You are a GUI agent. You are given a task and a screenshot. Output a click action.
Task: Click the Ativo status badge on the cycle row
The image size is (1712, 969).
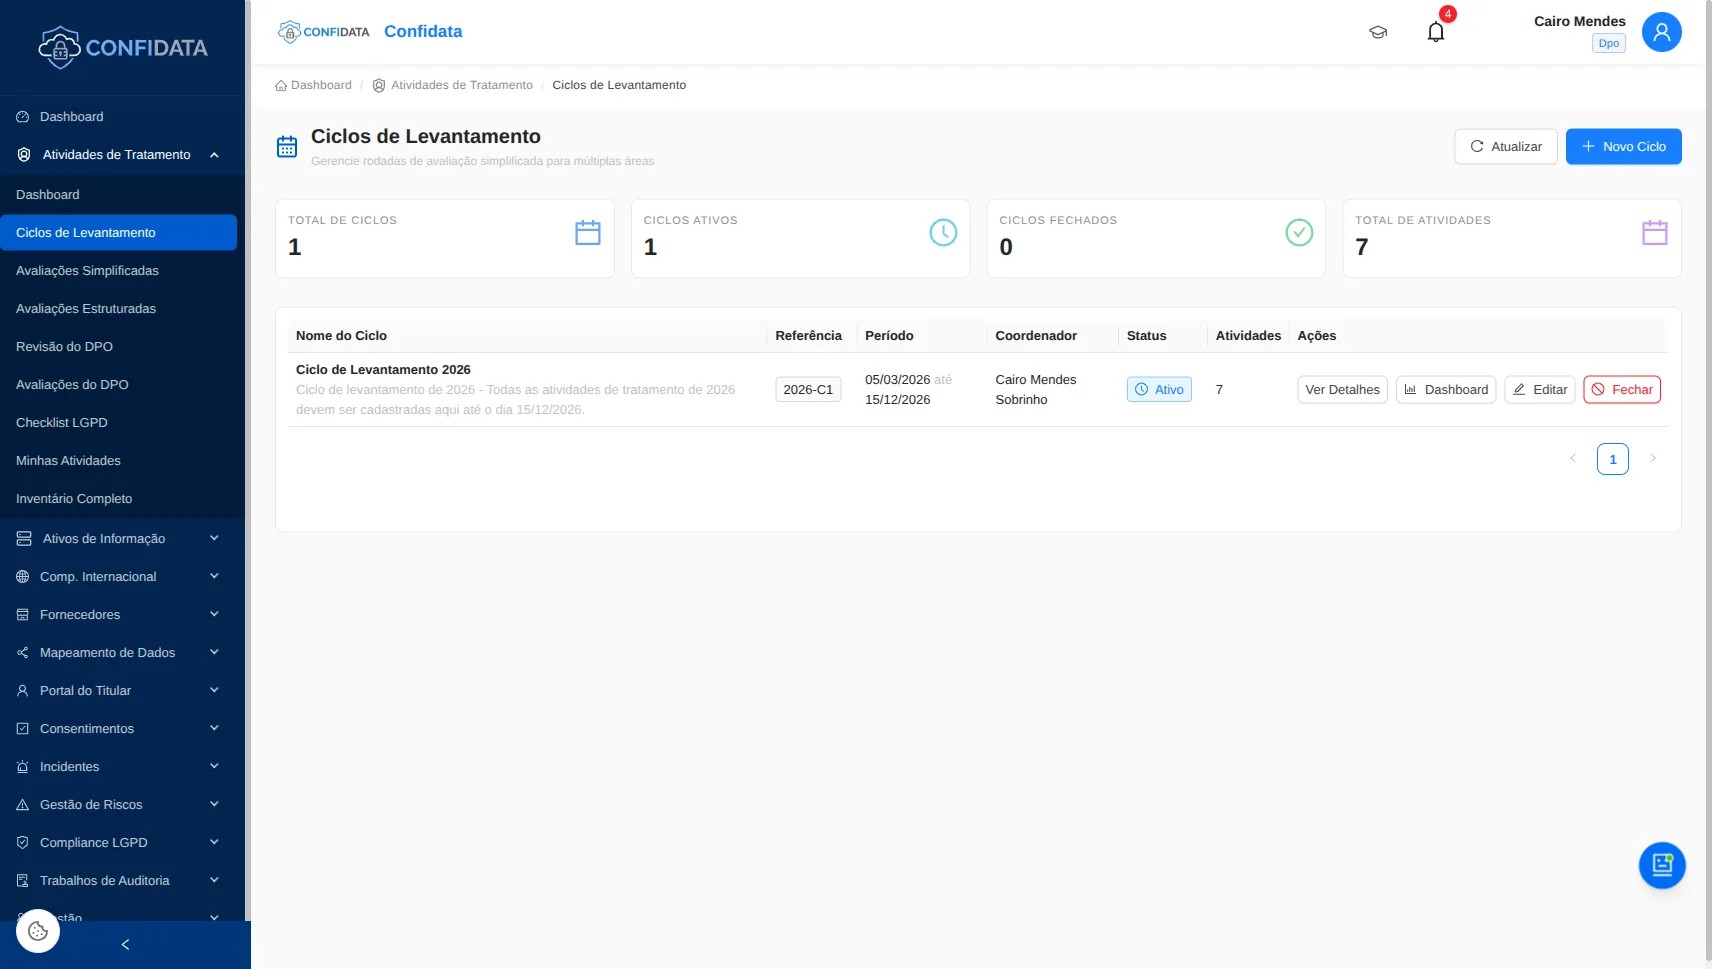[x=1158, y=389]
